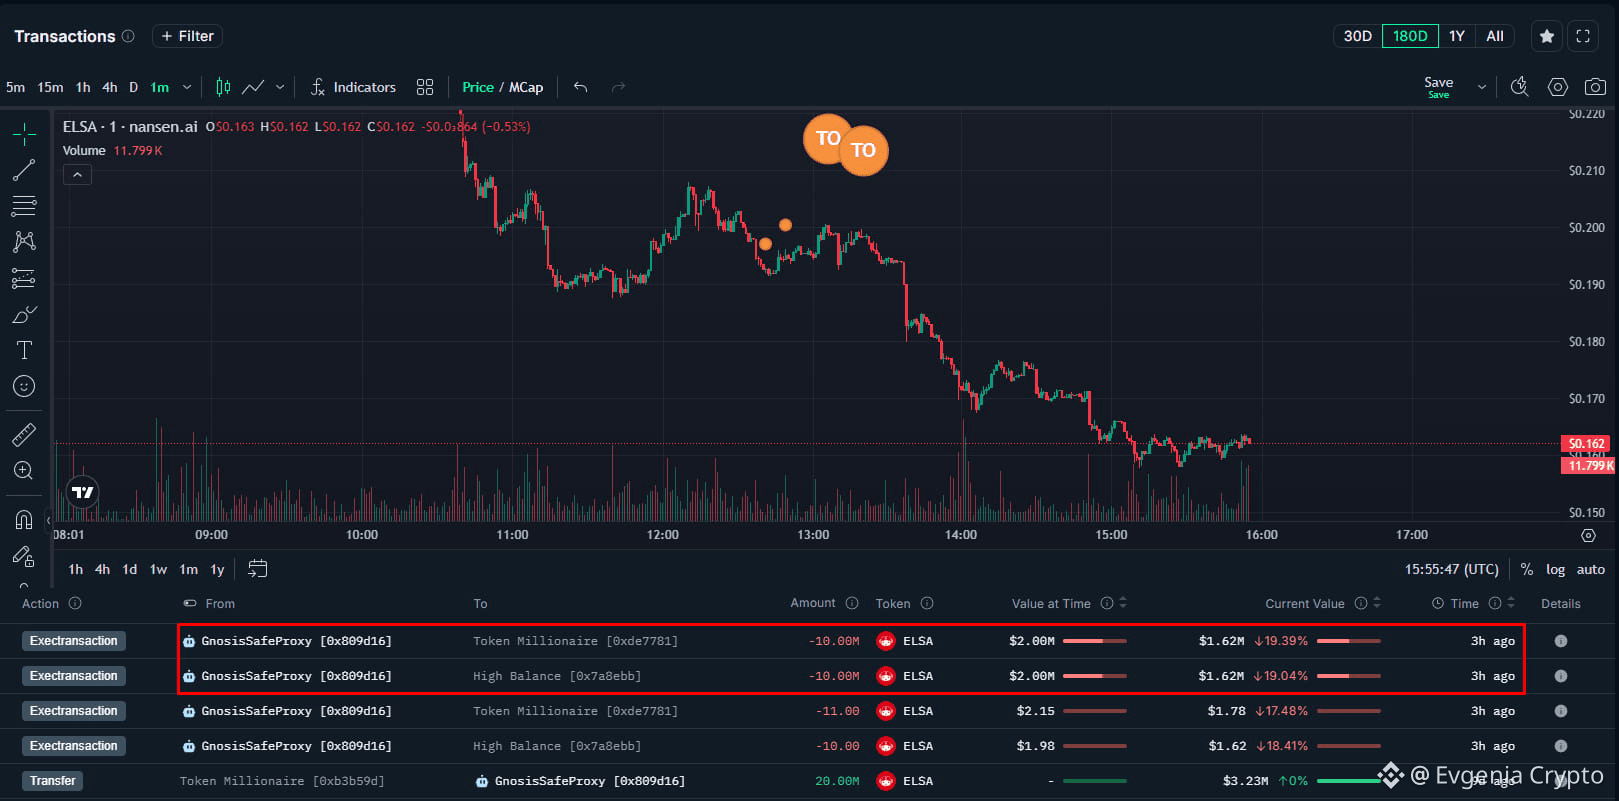
Task: Open the Save dropdown arrow
Action: pyautogui.click(x=1482, y=87)
